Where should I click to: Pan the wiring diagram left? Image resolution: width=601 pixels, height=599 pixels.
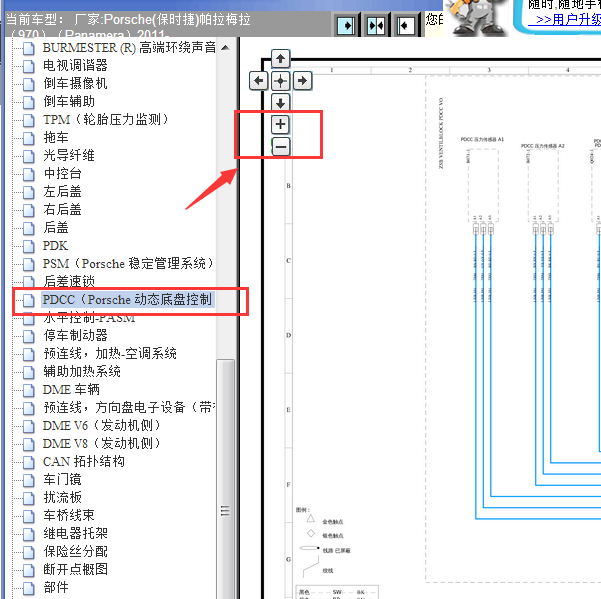tap(258, 80)
